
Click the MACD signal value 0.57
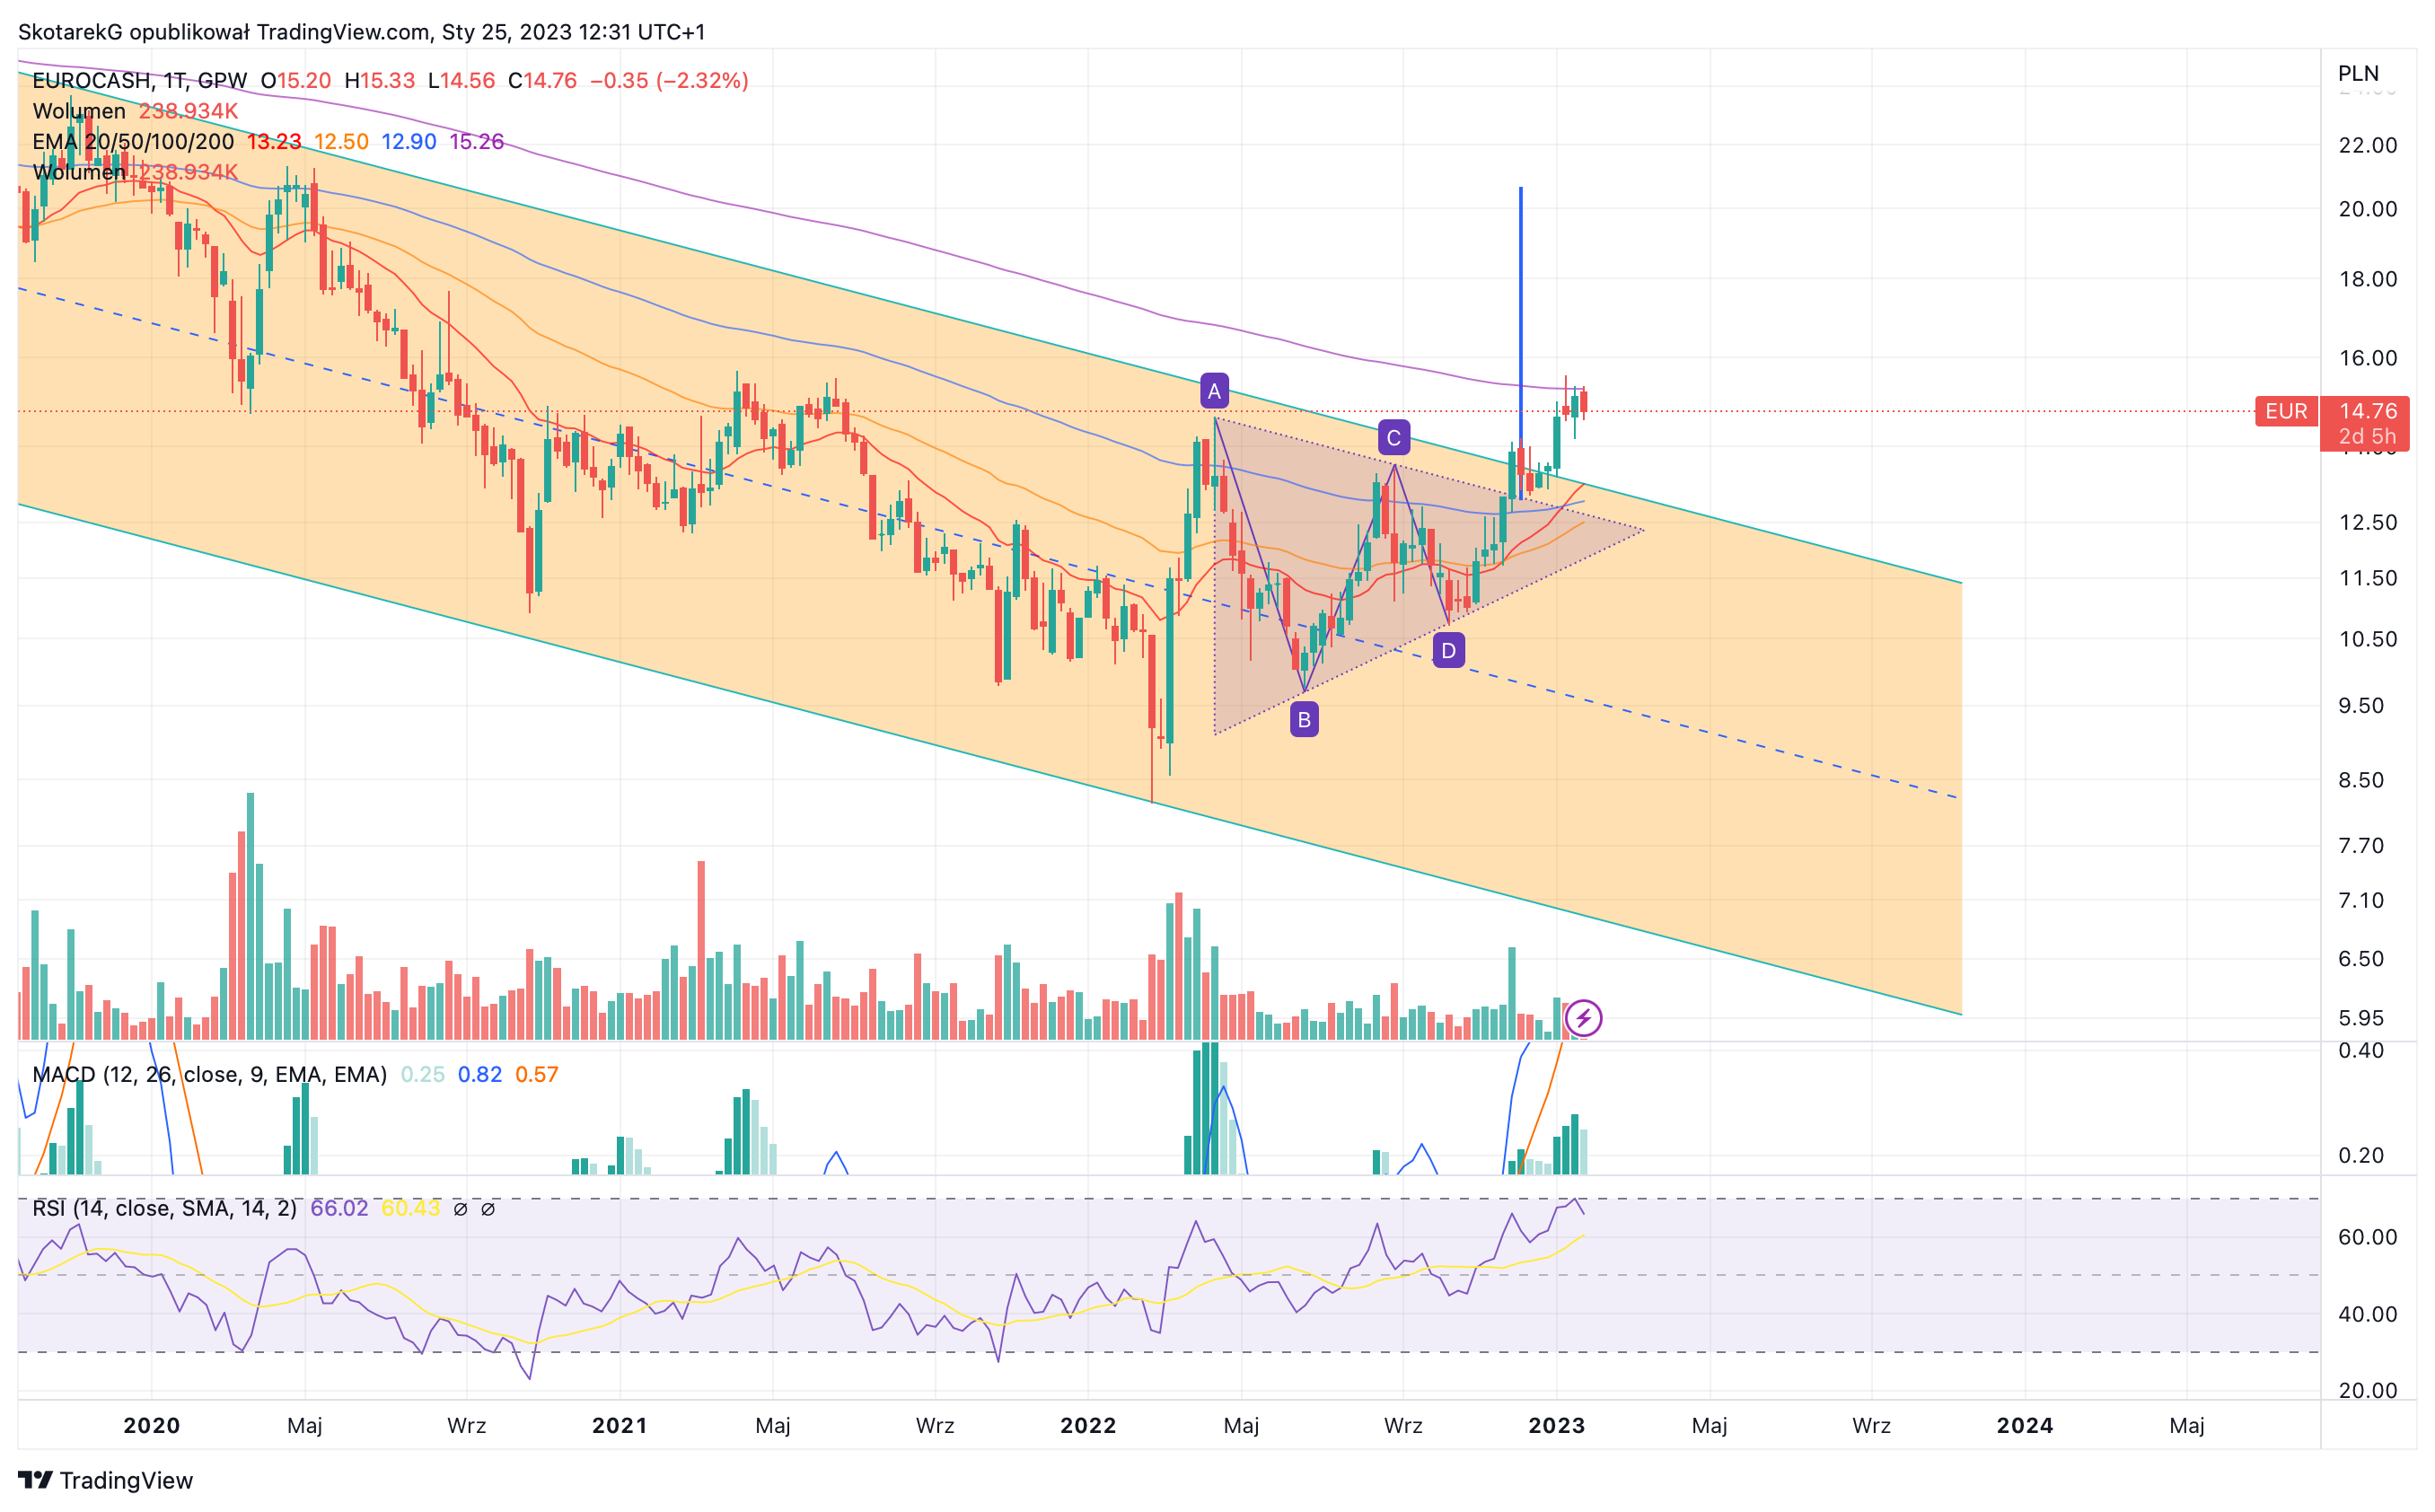coord(536,1074)
